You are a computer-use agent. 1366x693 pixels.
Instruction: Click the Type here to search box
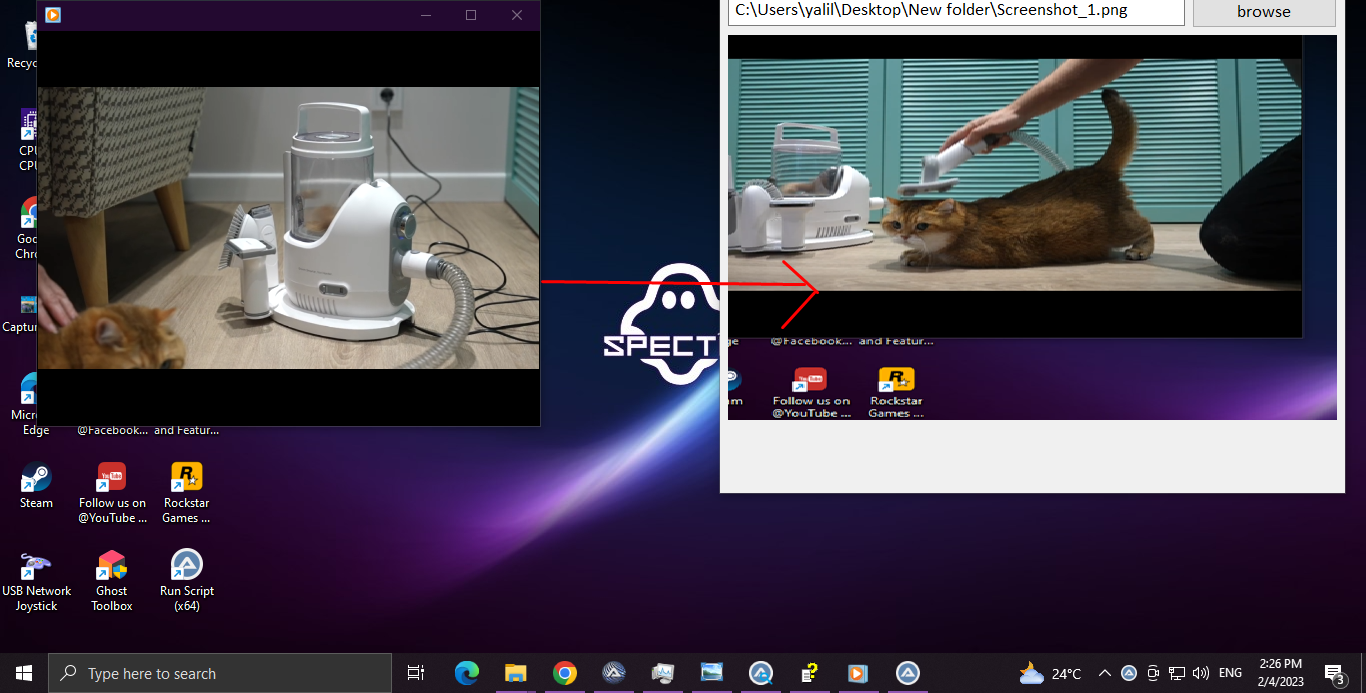click(x=220, y=673)
